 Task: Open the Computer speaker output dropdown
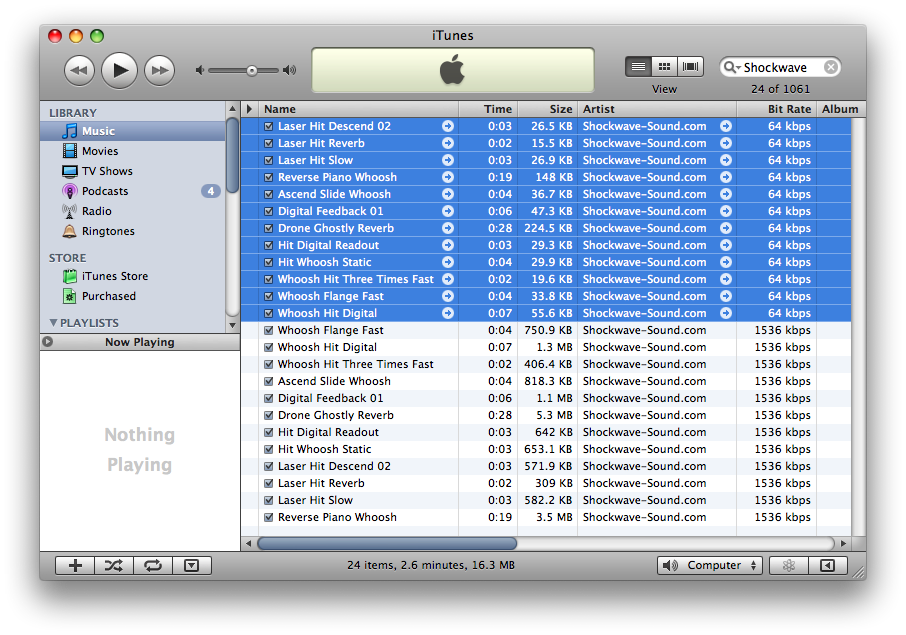[x=709, y=565]
